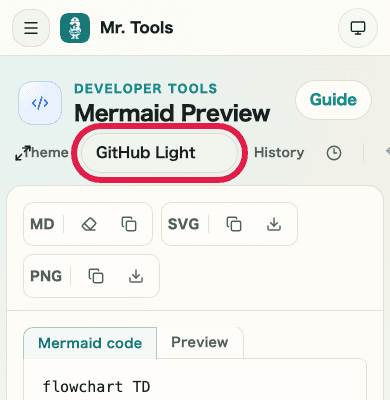Click the DEVELOPER TOOLS category label
Screen dimensions: 390x400
point(146,89)
